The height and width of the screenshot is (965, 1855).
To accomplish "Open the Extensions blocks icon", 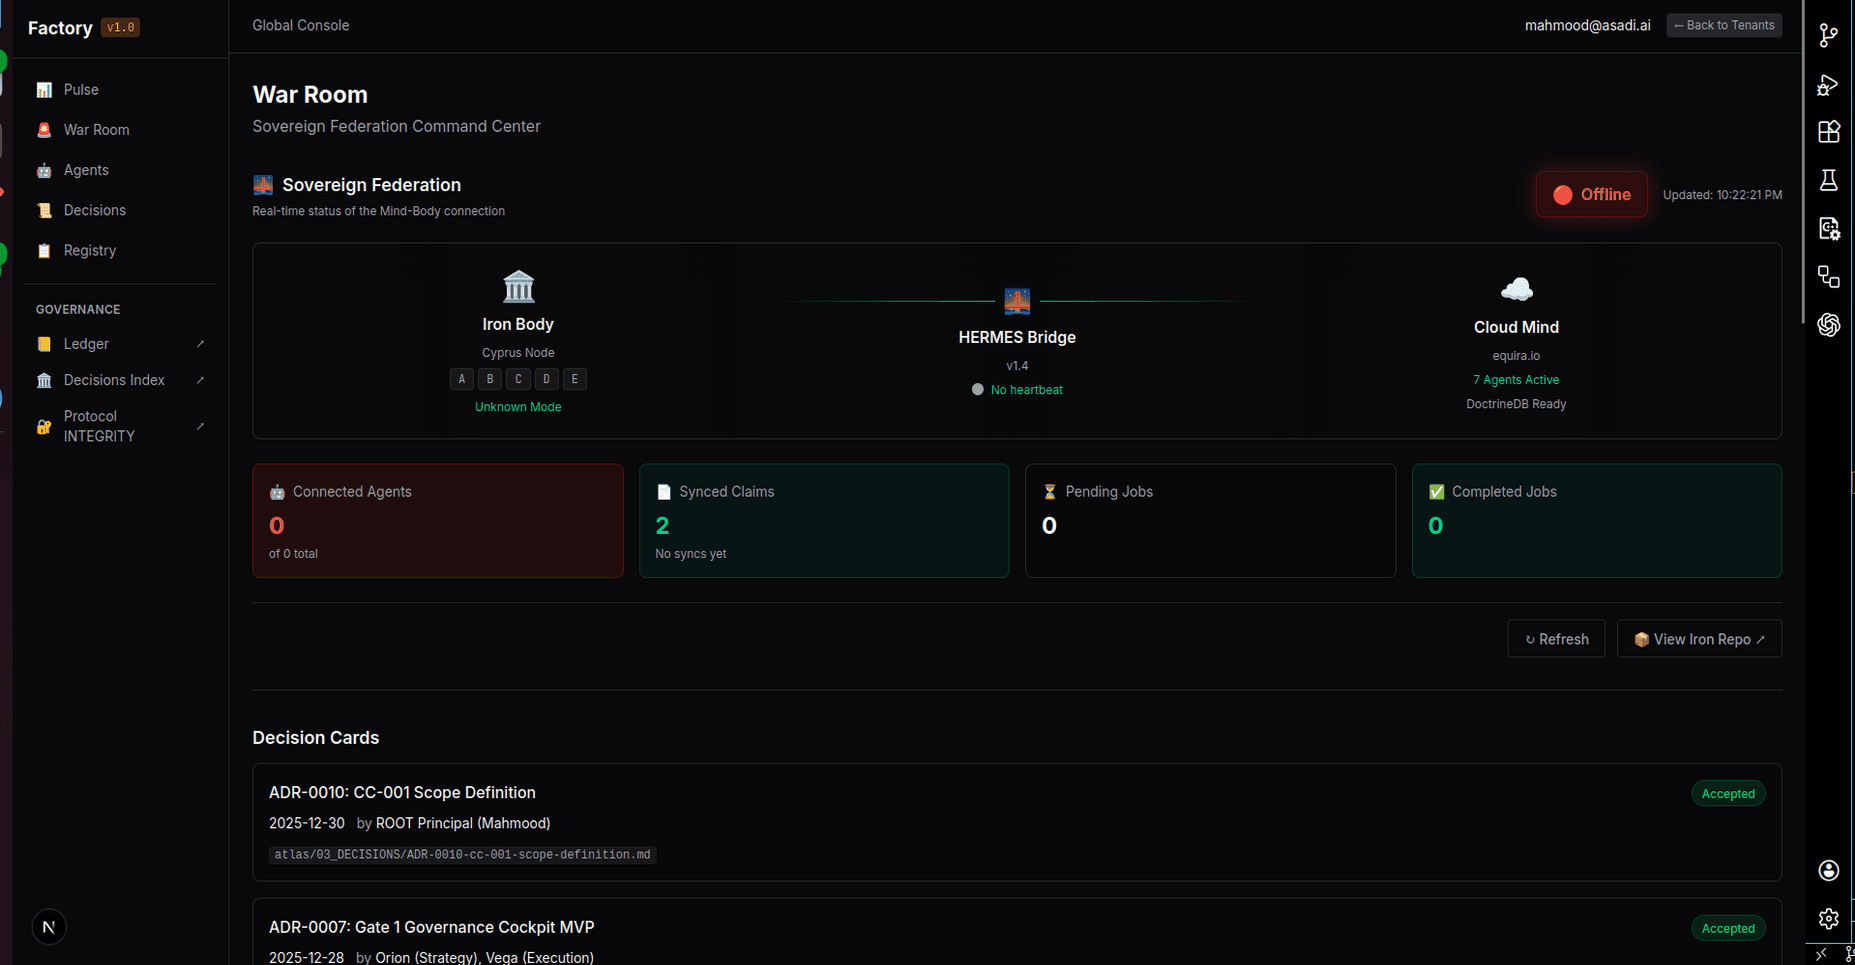I will point(1829,132).
